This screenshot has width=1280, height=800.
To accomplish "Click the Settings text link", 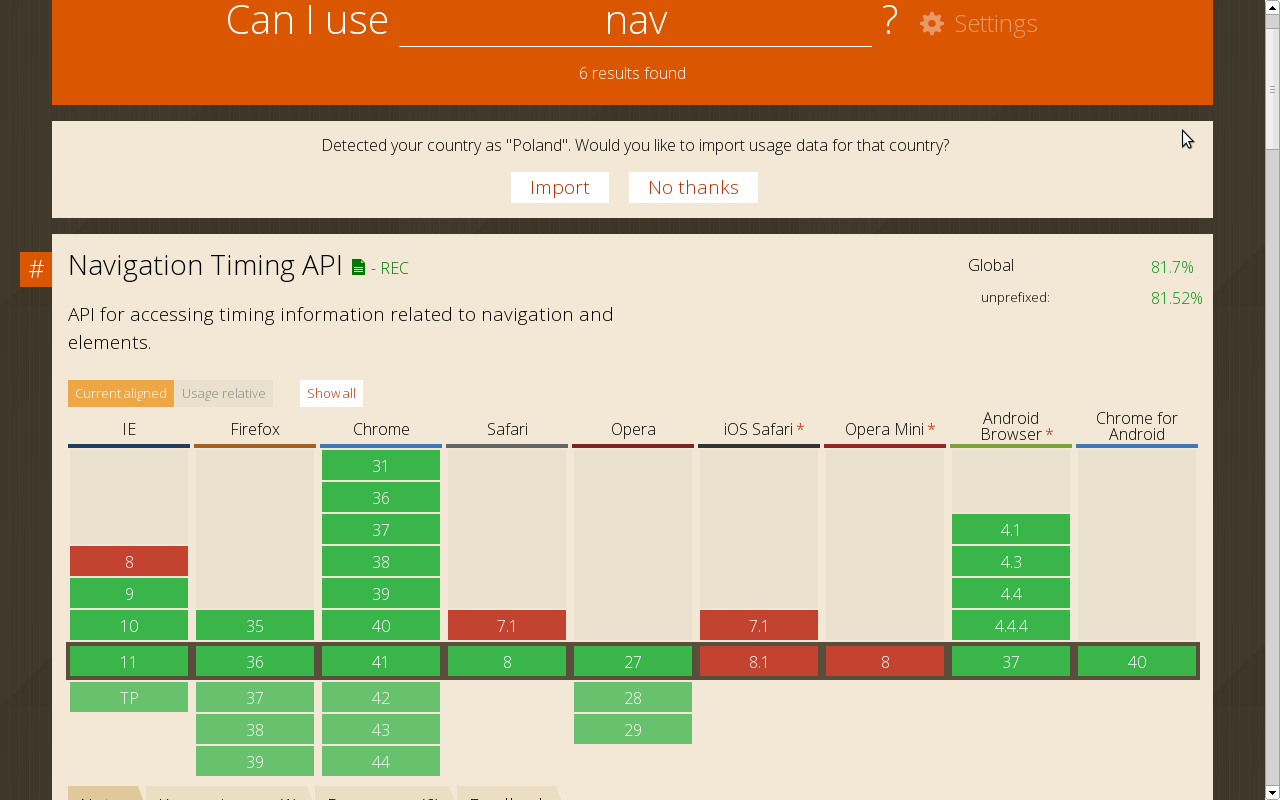I will [995, 23].
